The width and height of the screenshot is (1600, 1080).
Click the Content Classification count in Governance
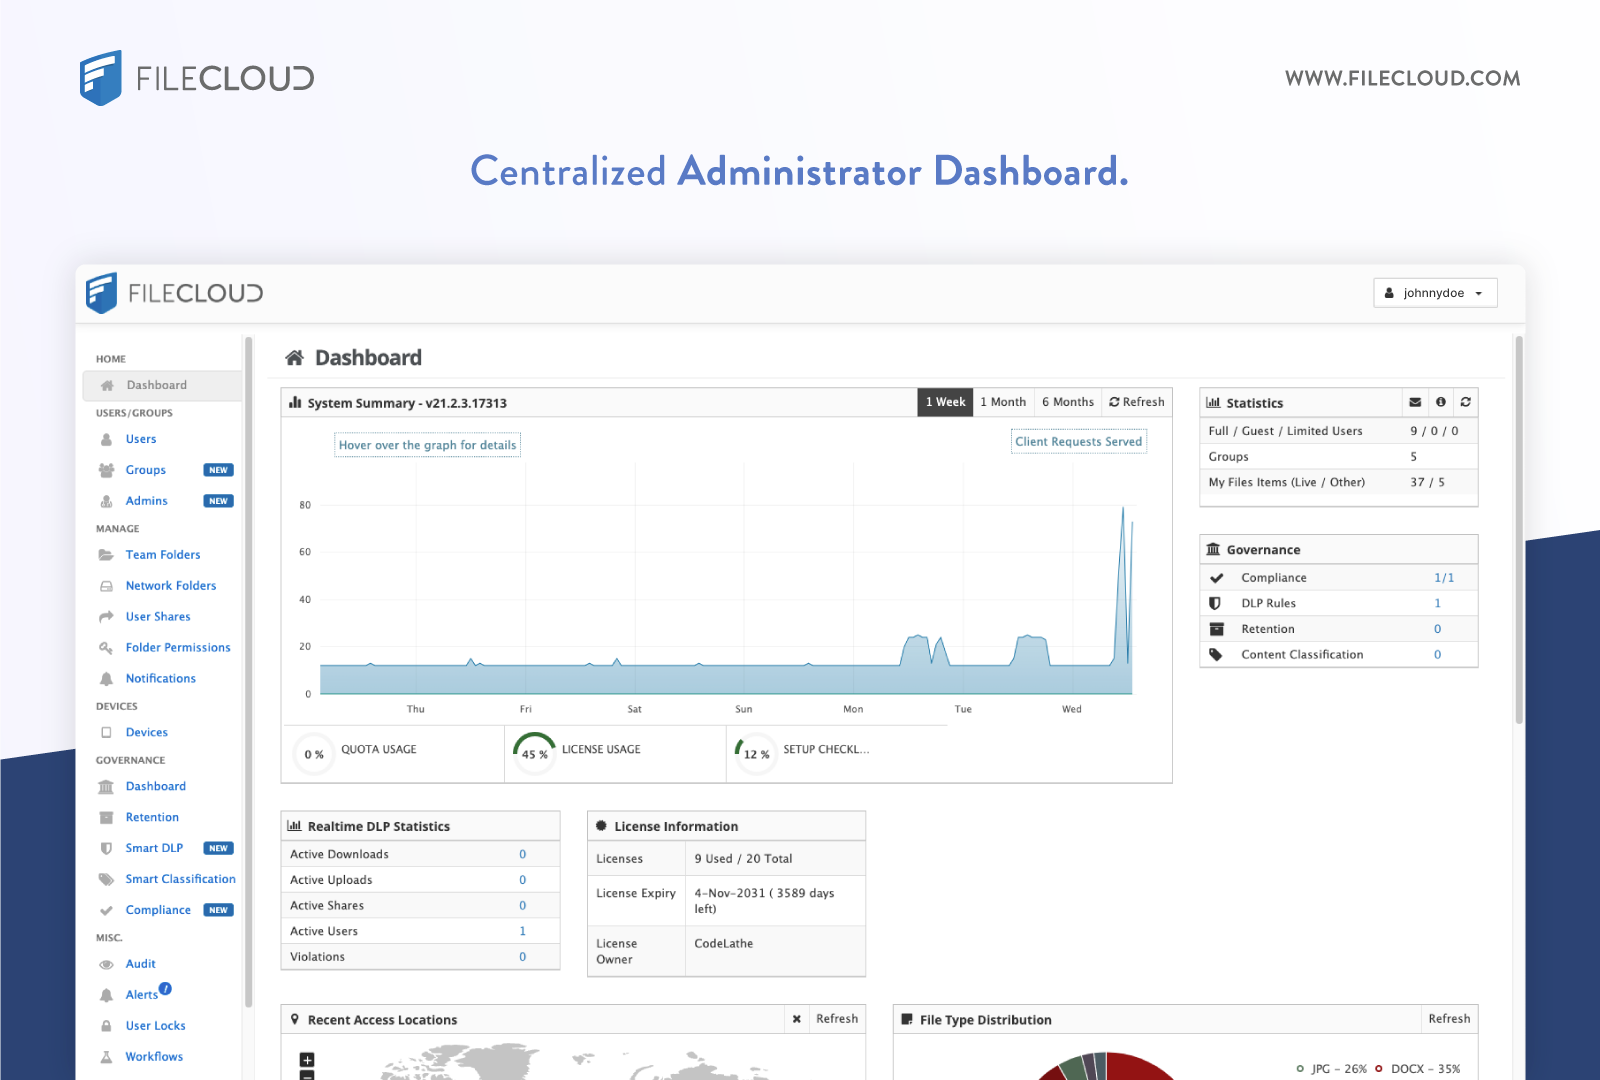coord(1438,655)
